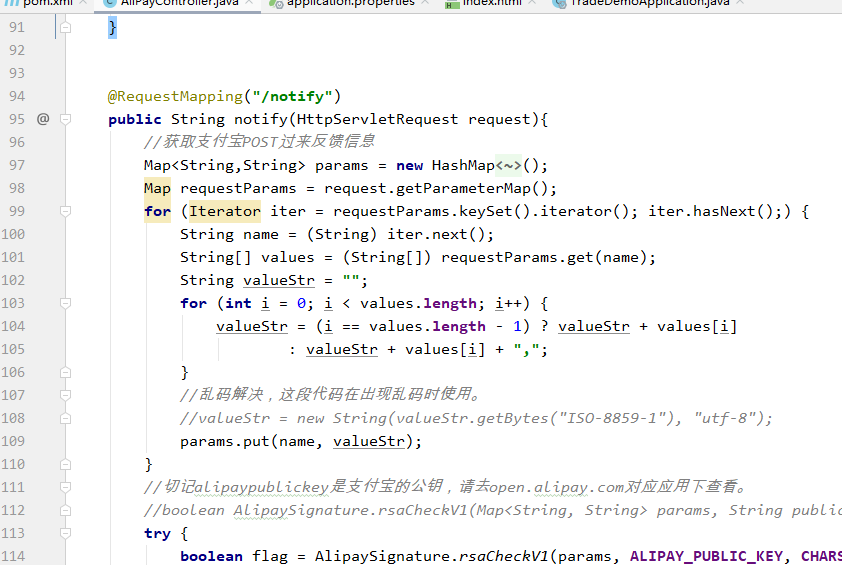Close the pom.xml tab
Screen dimensions: 842x565
point(83,3)
